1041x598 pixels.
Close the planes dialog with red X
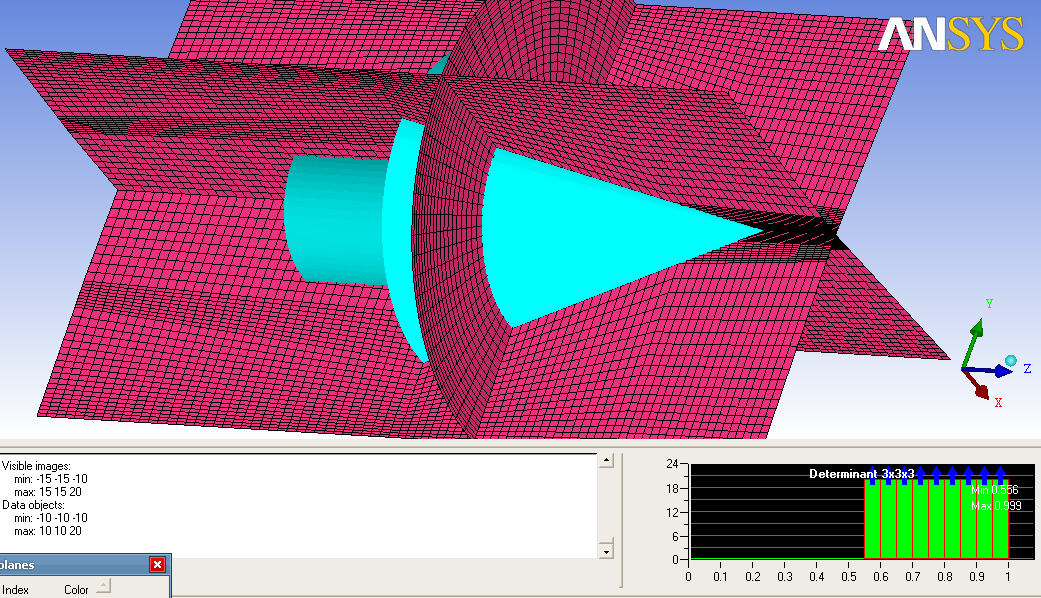157,565
